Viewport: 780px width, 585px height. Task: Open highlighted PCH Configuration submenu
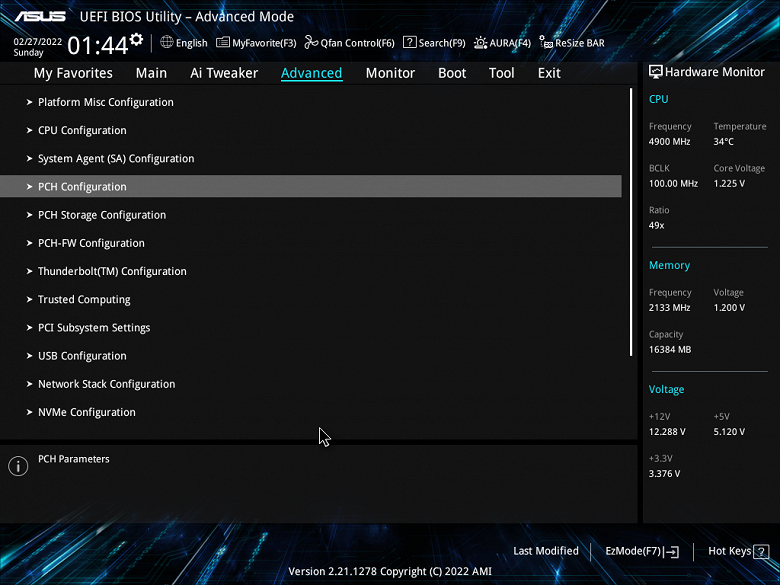coord(311,187)
